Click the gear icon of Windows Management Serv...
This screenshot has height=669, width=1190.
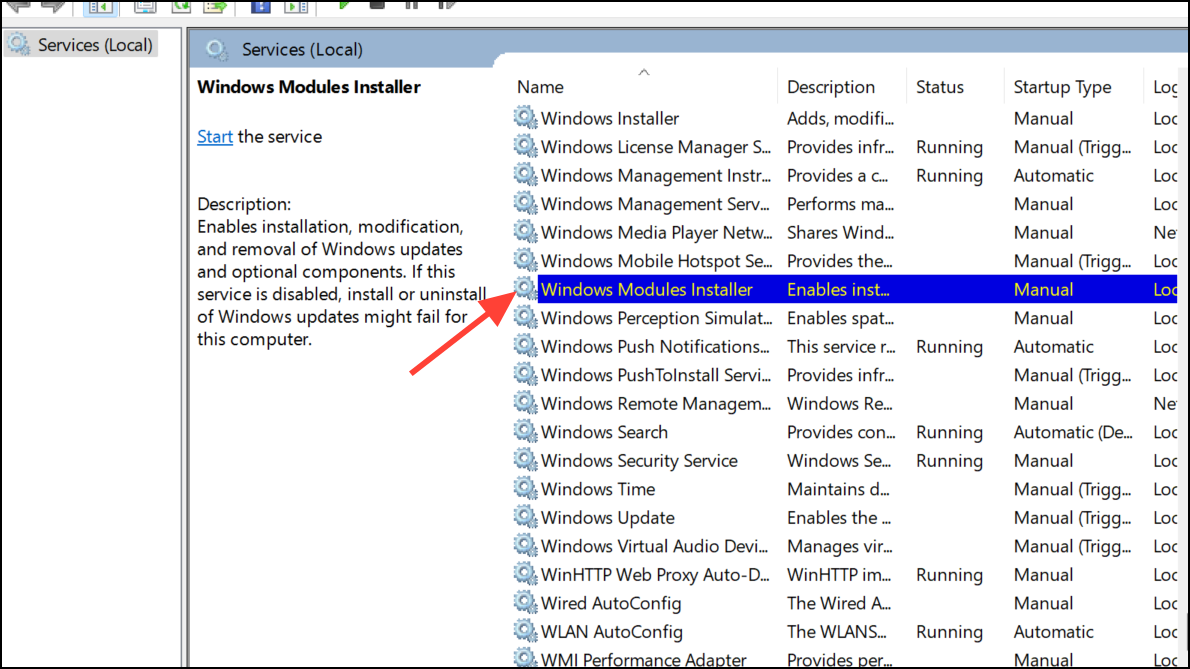point(525,203)
